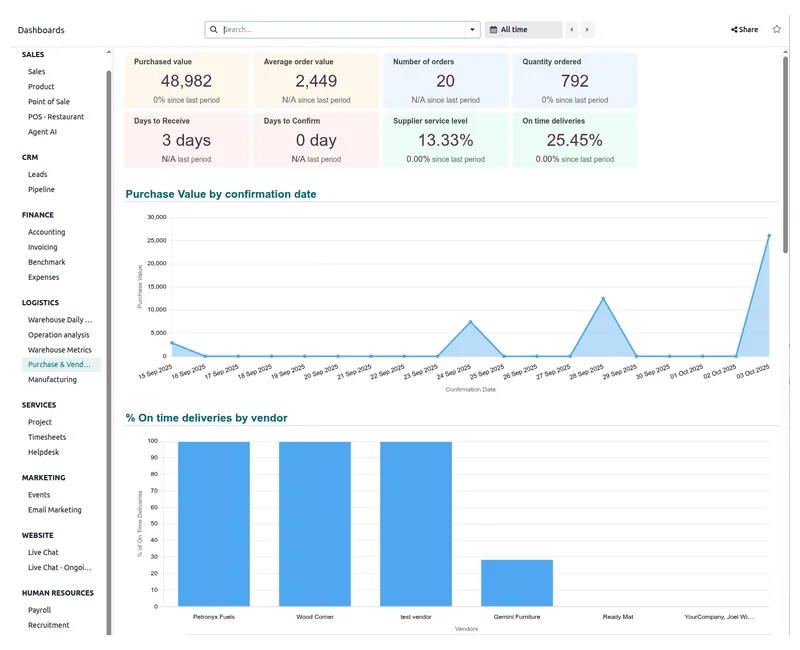Mark dashboard as favorite with star icon

pos(777,29)
